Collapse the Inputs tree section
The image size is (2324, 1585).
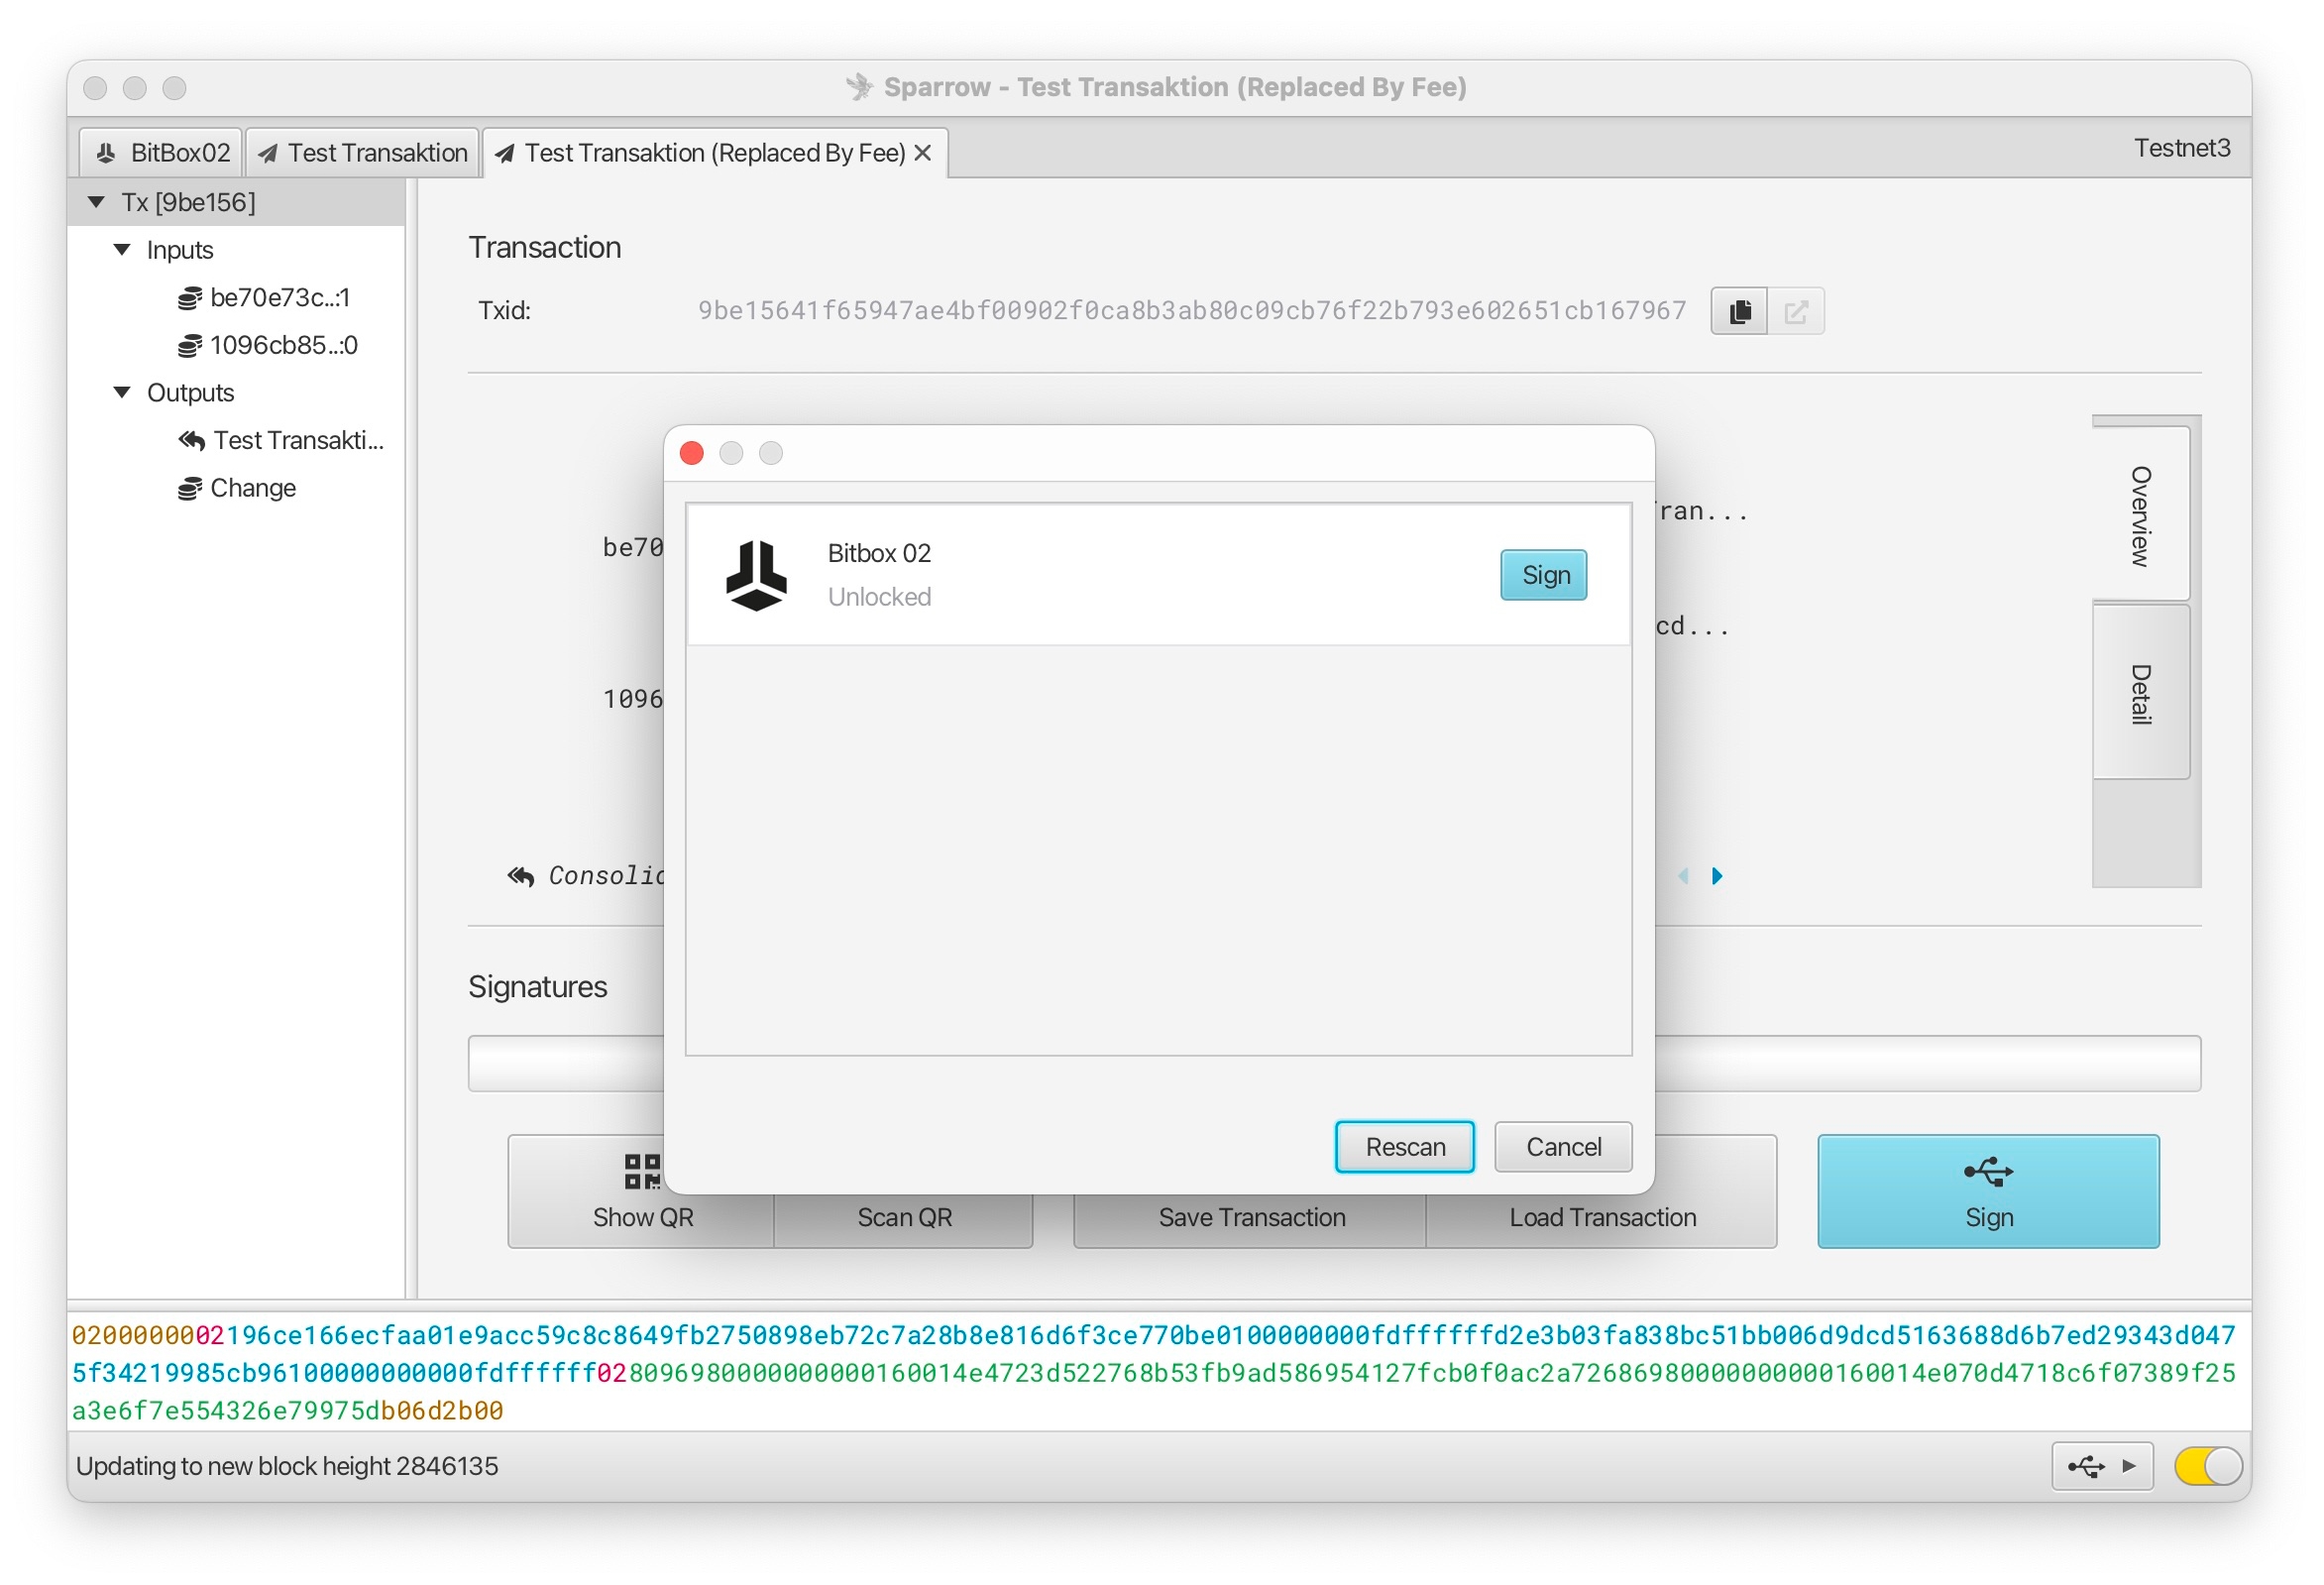point(122,250)
